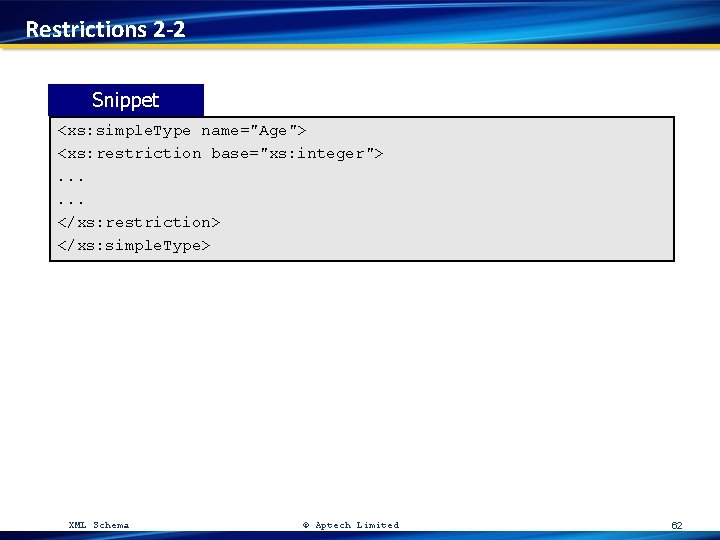Click the word "name" in first code line

click(x=220, y=131)
